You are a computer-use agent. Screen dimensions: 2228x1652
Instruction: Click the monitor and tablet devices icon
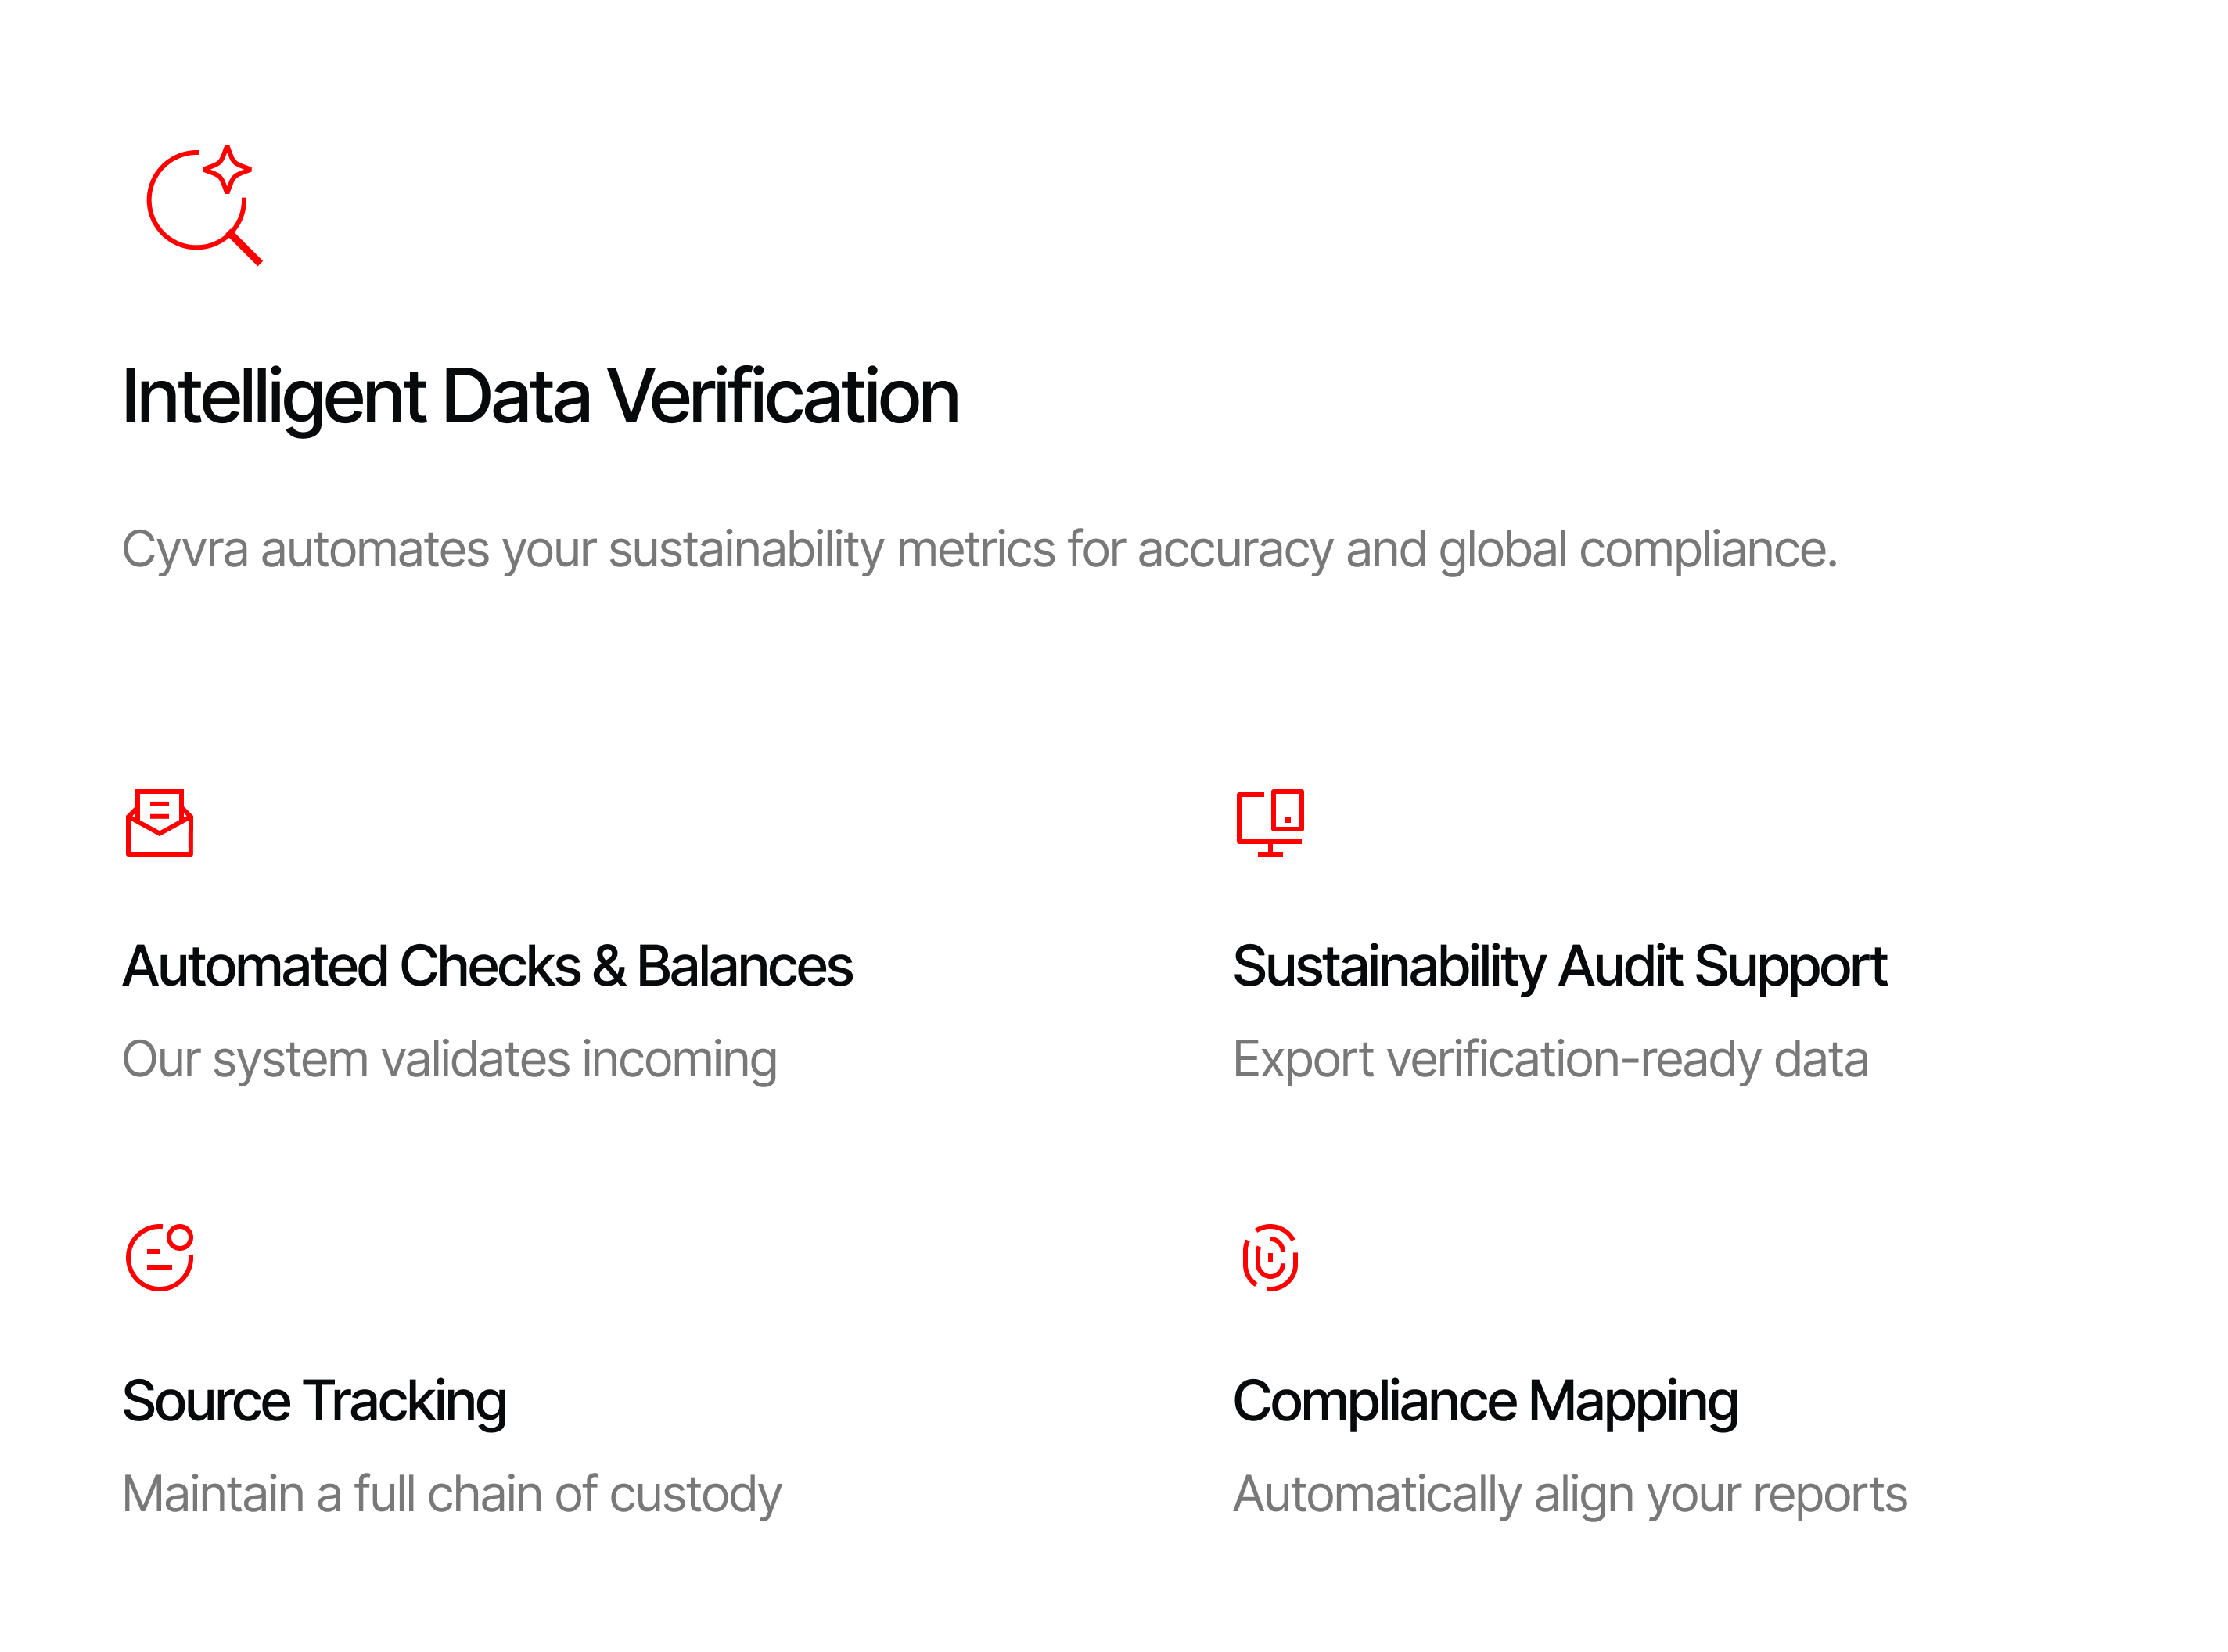coord(1270,823)
